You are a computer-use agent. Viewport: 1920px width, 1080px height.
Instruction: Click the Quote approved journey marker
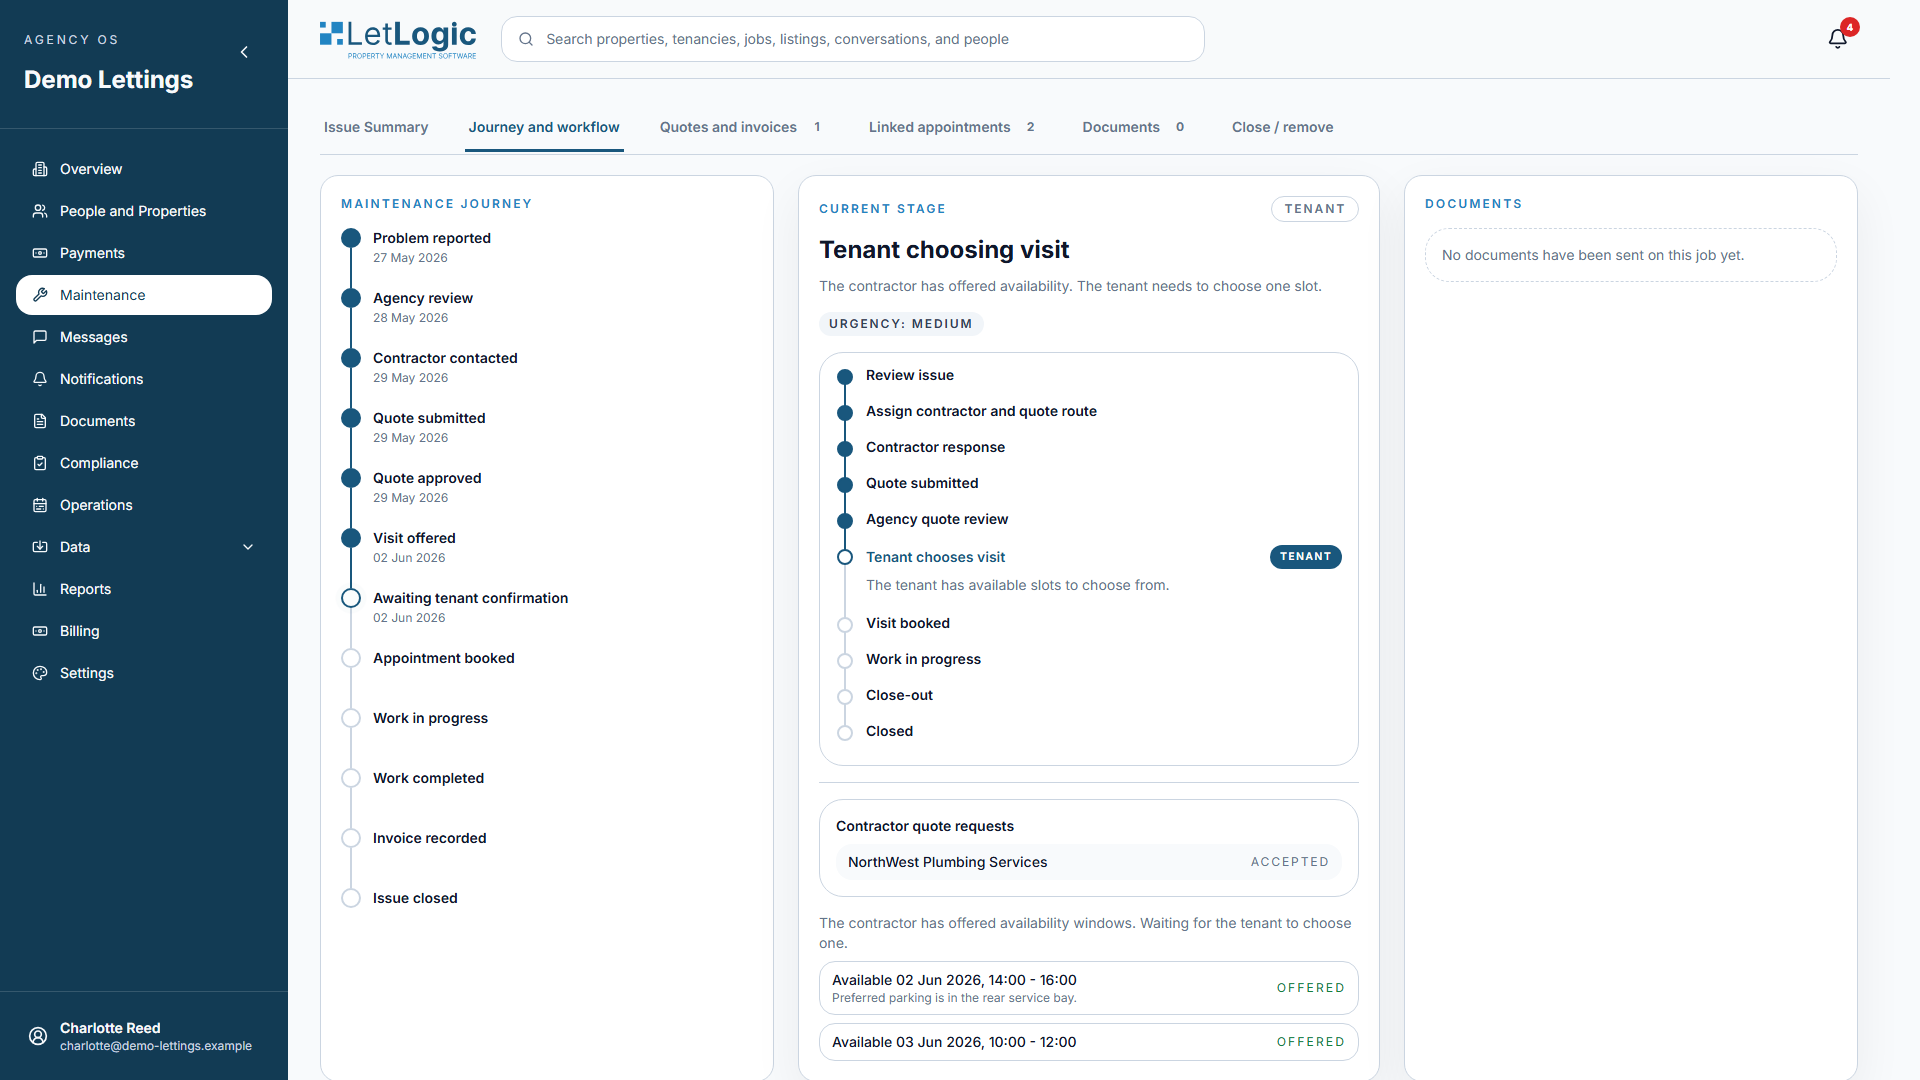point(351,478)
